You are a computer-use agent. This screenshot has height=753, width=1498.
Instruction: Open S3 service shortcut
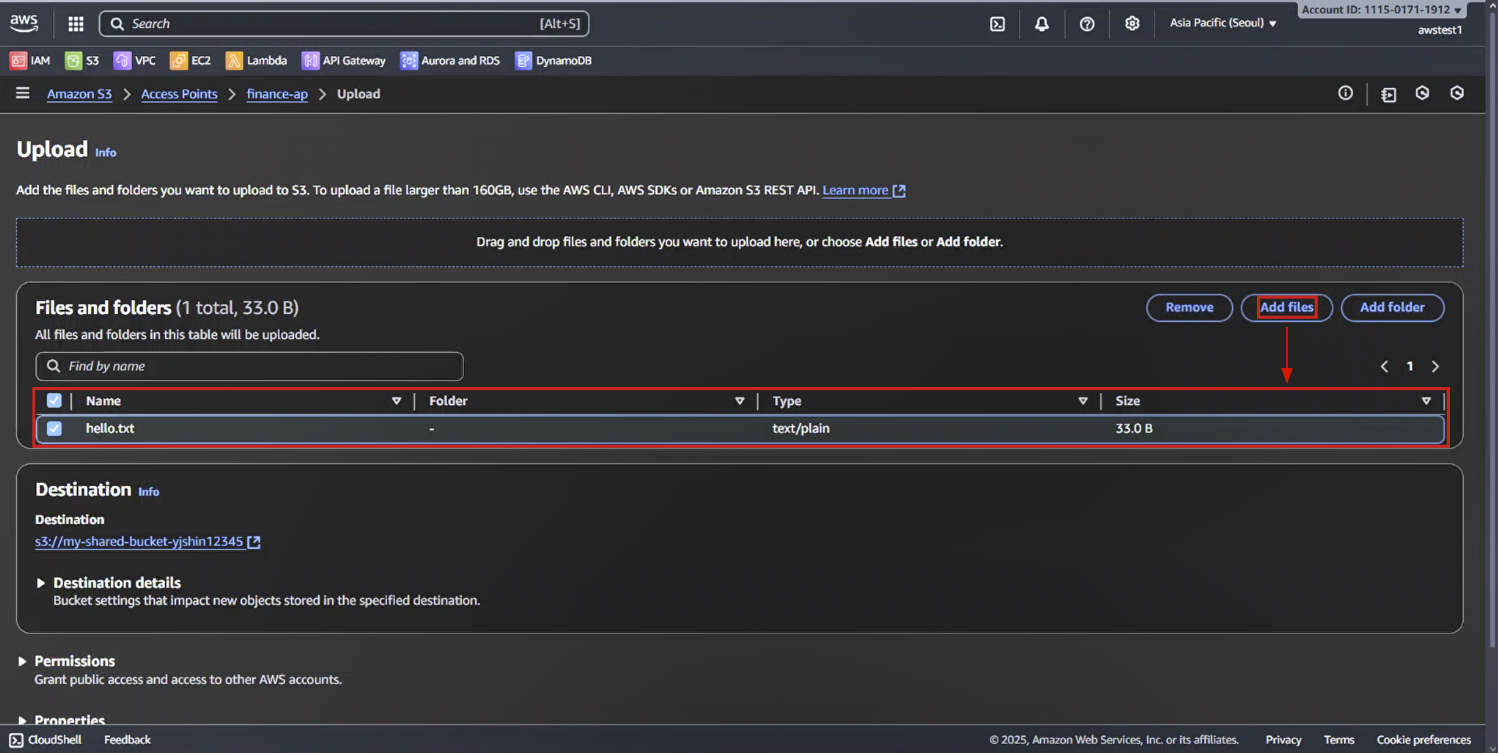(82, 61)
